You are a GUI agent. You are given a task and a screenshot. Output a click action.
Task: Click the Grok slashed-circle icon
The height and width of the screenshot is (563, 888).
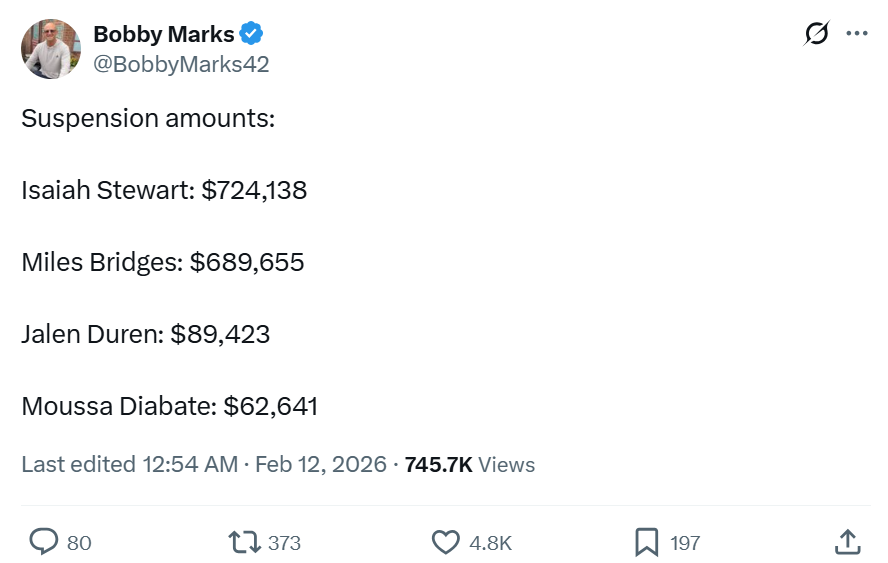point(816,34)
